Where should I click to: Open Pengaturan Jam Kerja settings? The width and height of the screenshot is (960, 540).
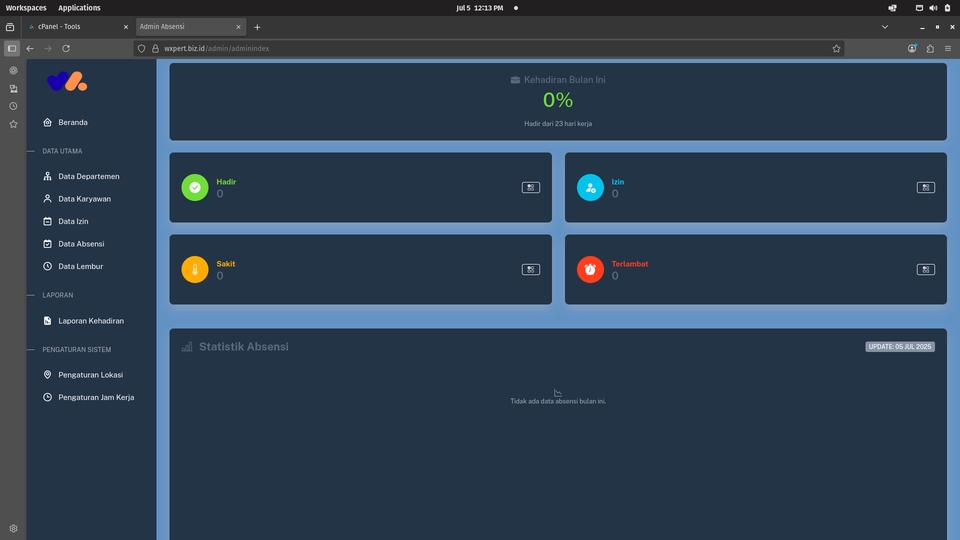click(96, 397)
